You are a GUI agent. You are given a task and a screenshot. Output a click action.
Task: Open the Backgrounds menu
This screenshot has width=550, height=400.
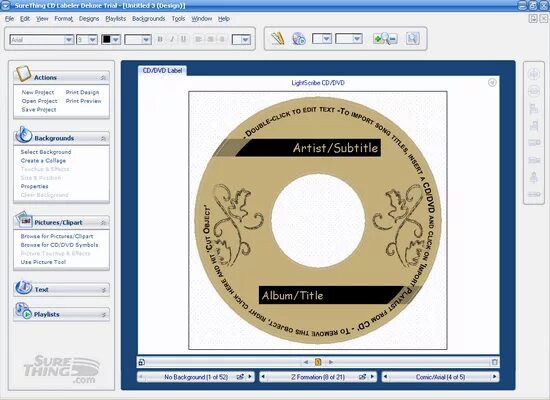148,19
